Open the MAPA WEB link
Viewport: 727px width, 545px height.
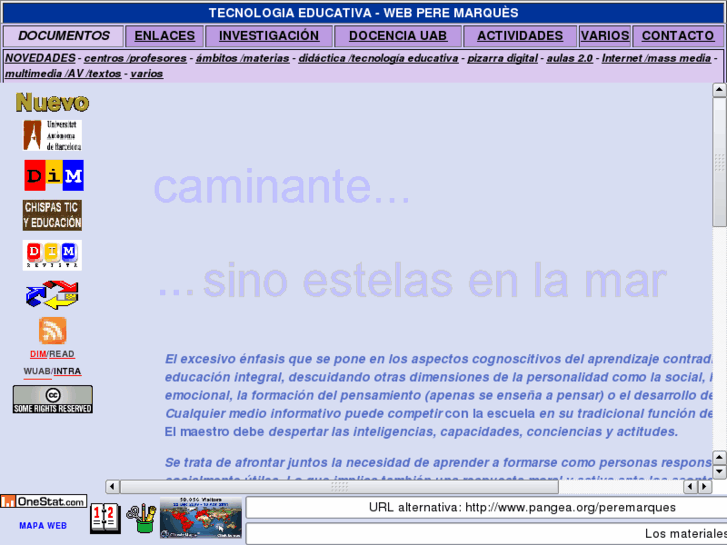point(43,526)
